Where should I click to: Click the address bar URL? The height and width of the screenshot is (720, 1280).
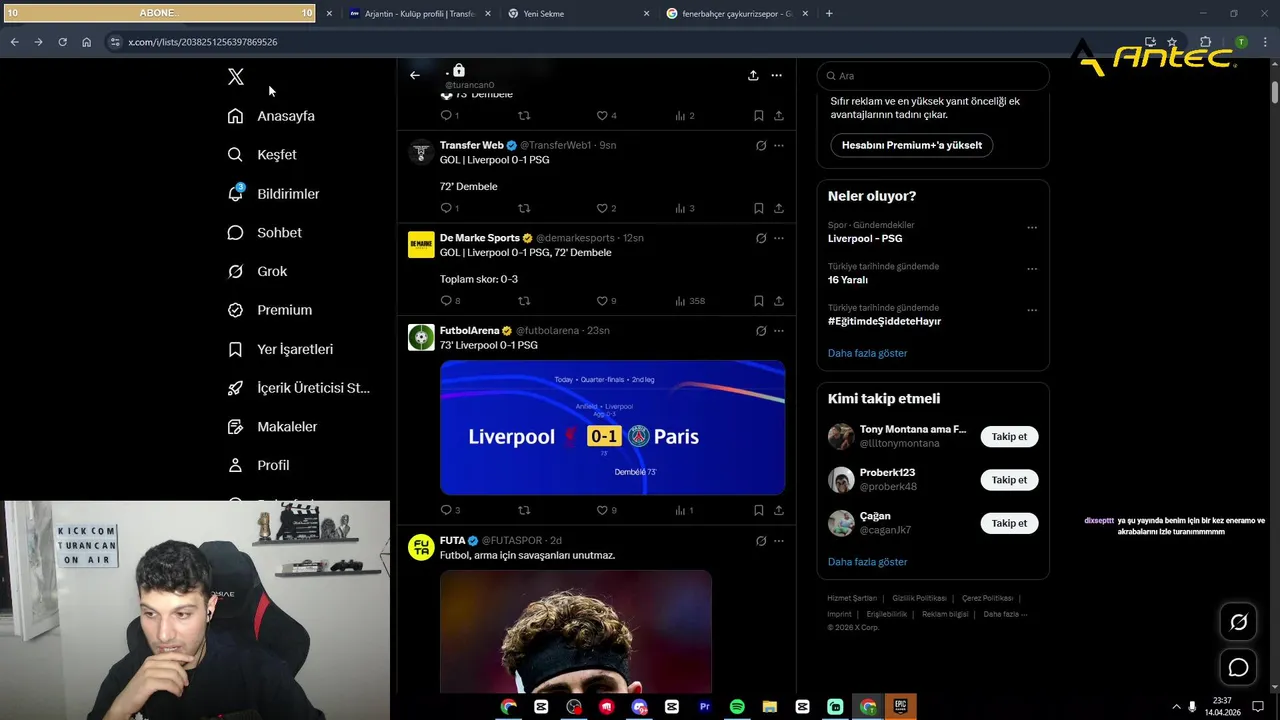click(x=203, y=42)
